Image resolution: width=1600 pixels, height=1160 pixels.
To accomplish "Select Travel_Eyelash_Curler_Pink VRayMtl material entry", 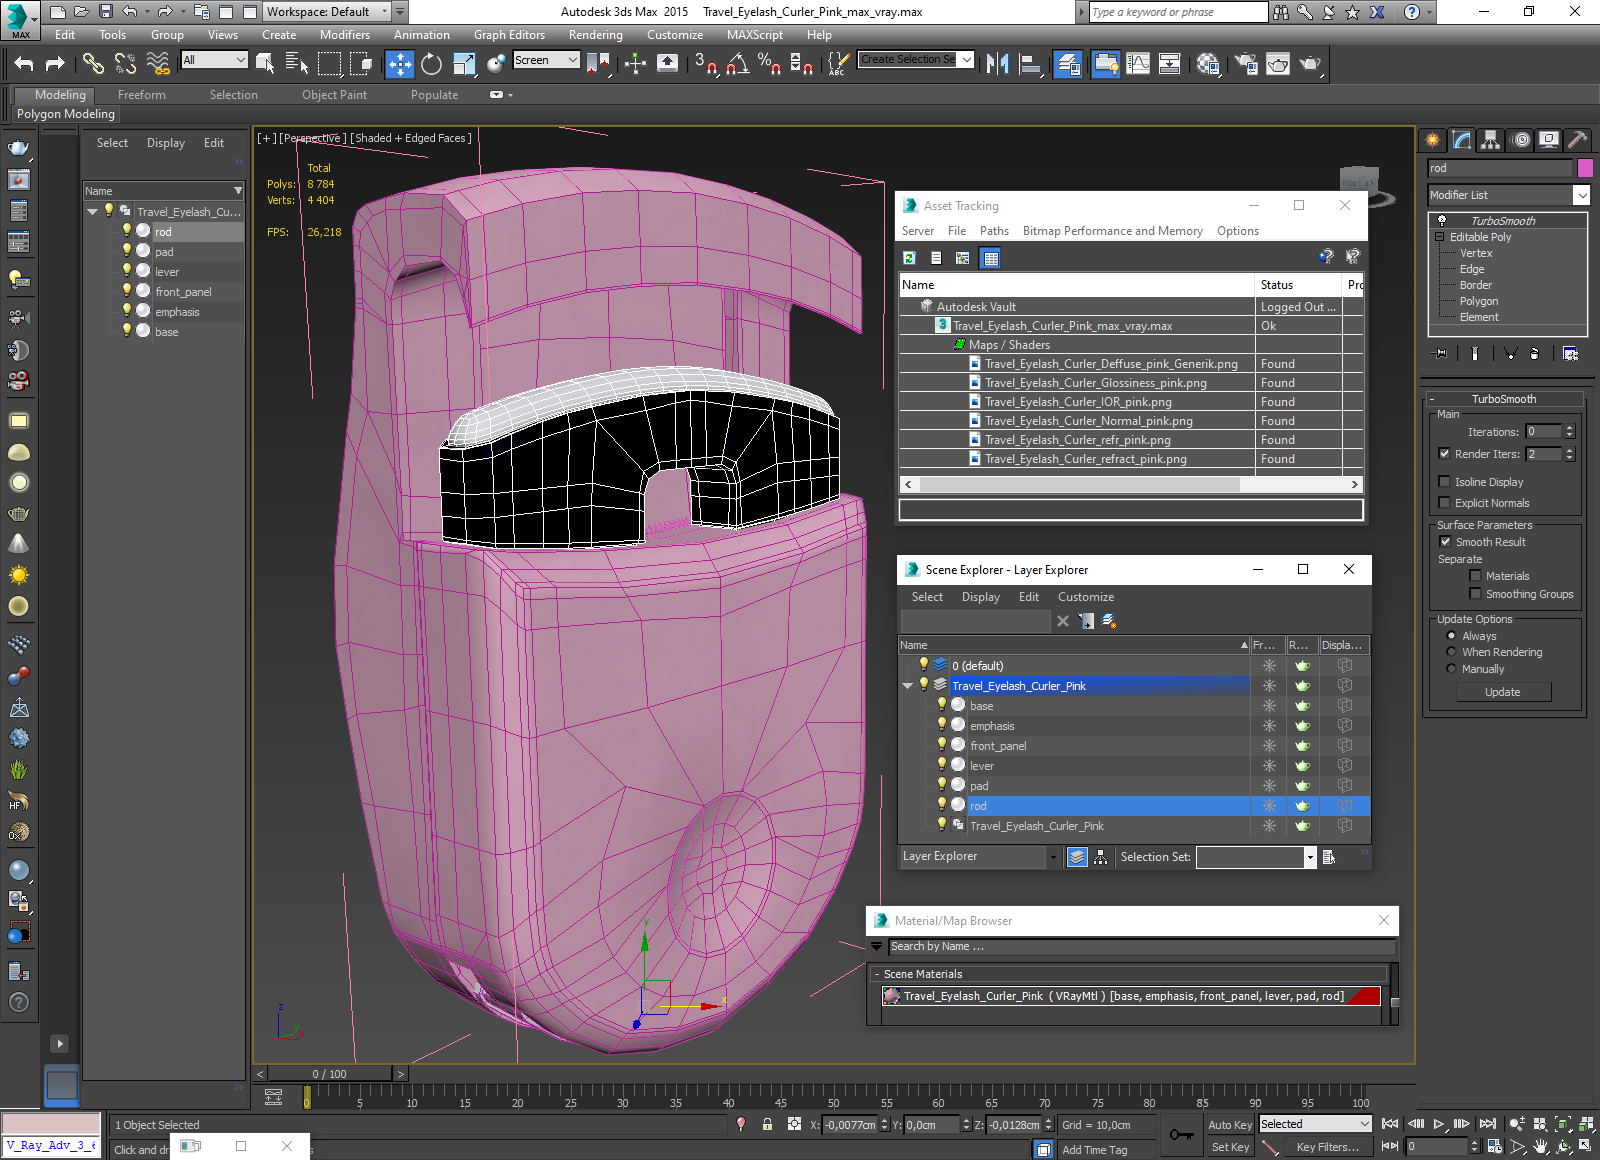I will pos(1132,996).
